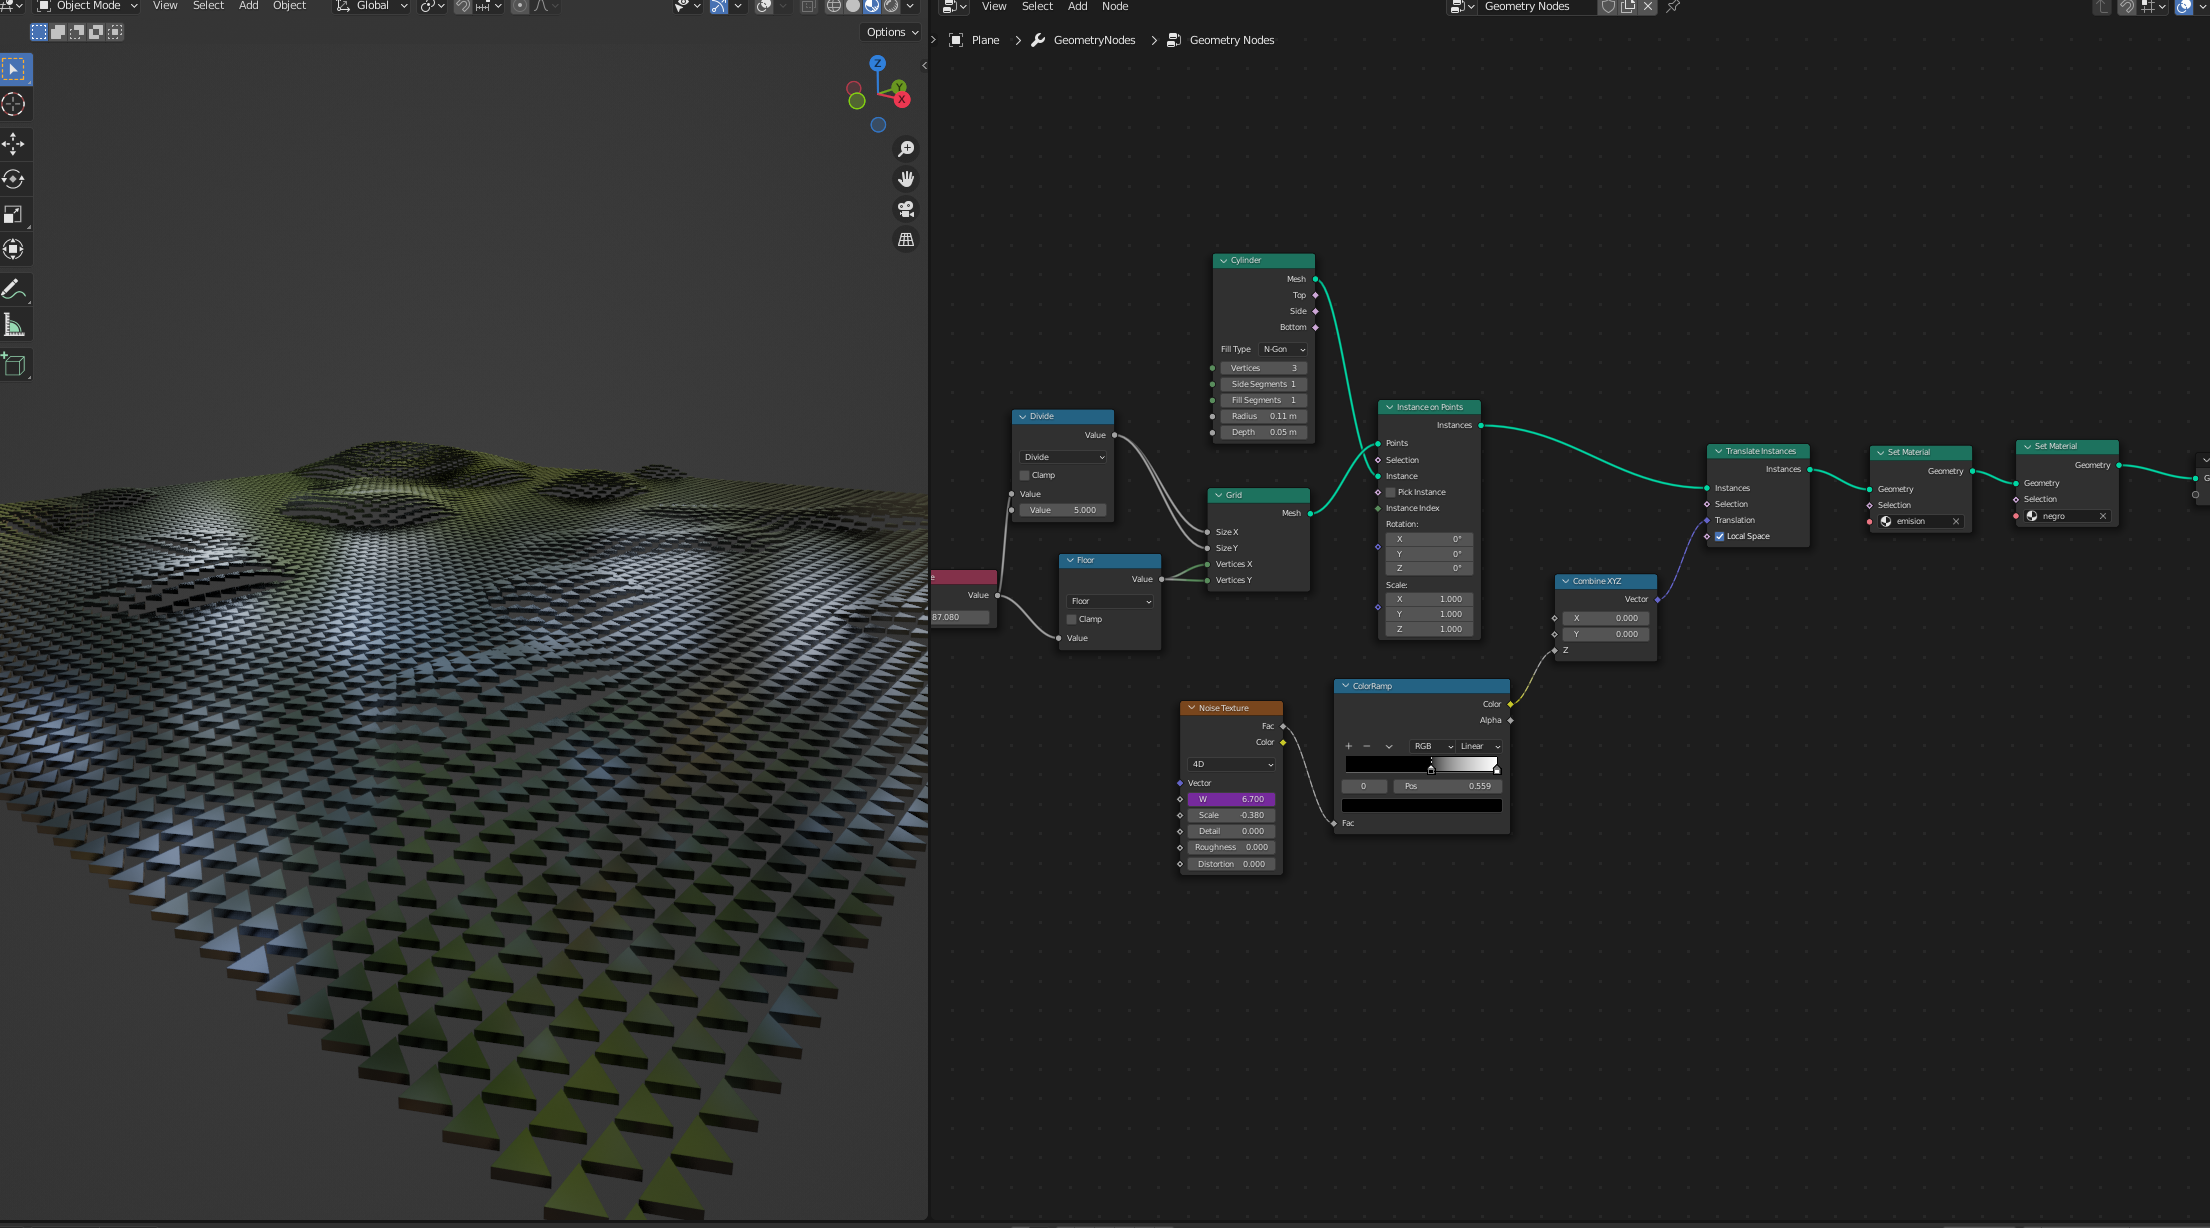2210x1228 pixels.
Task: Open the Add menu in node editor
Action: tap(1077, 6)
